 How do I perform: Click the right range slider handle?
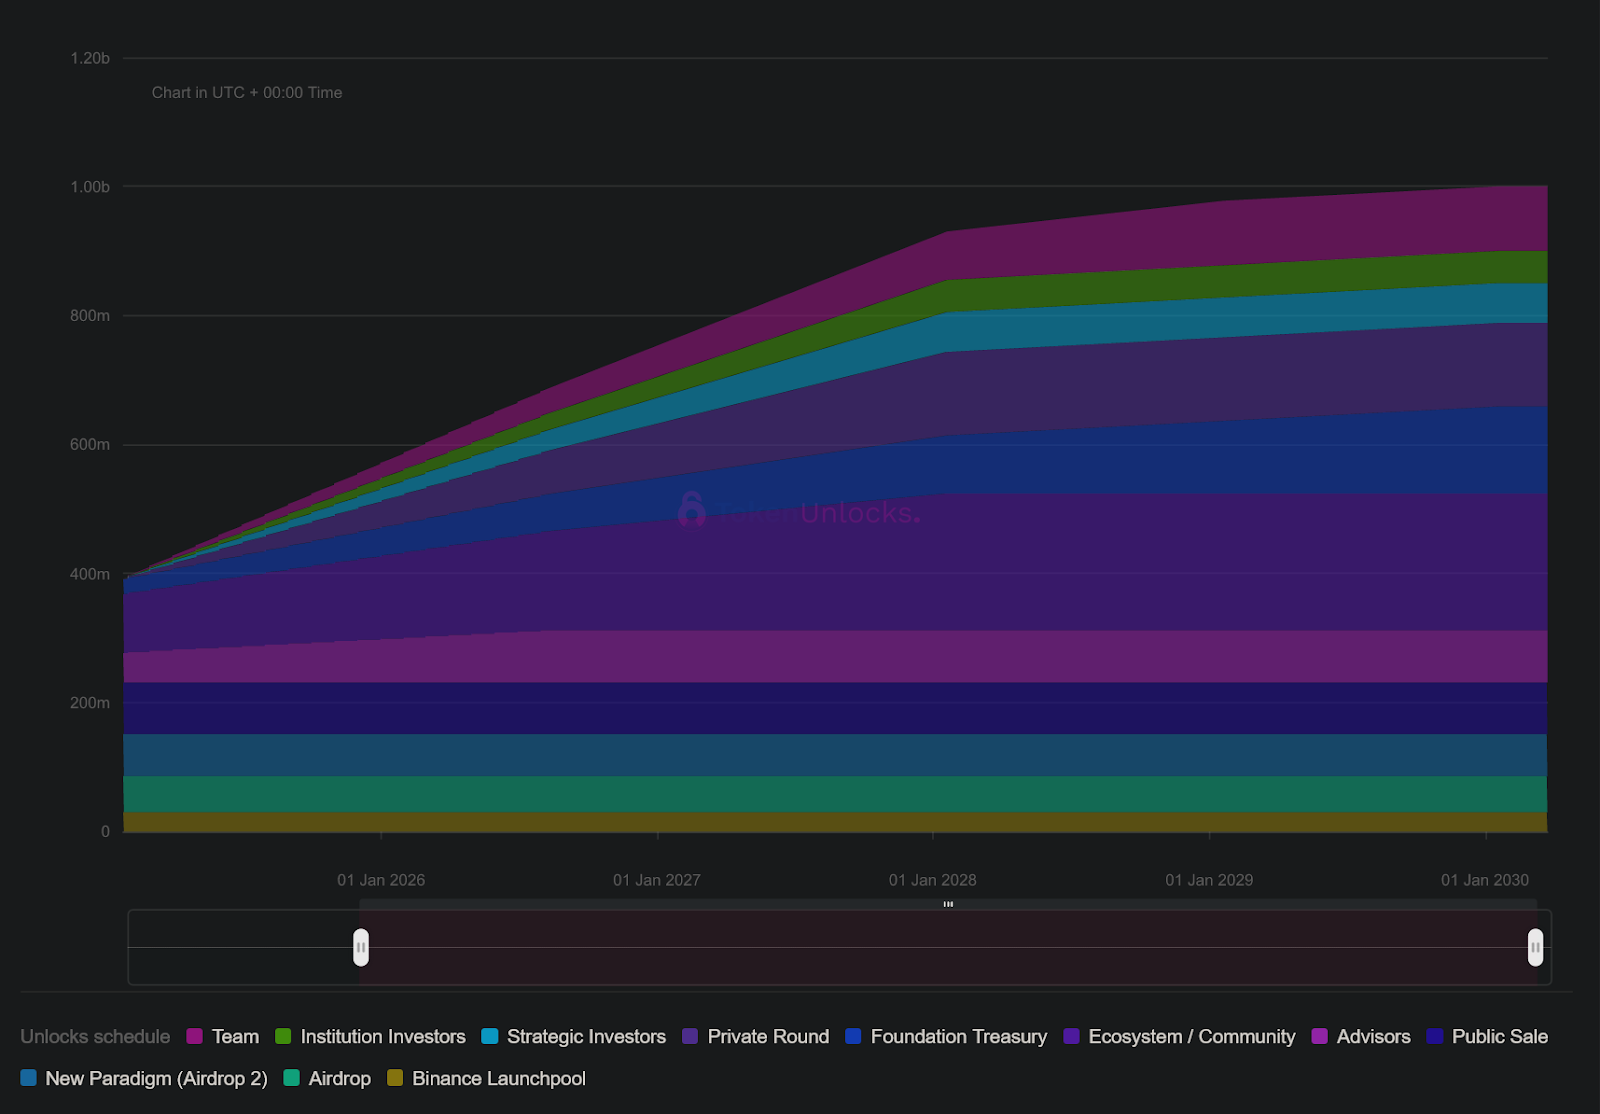[x=1535, y=947]
